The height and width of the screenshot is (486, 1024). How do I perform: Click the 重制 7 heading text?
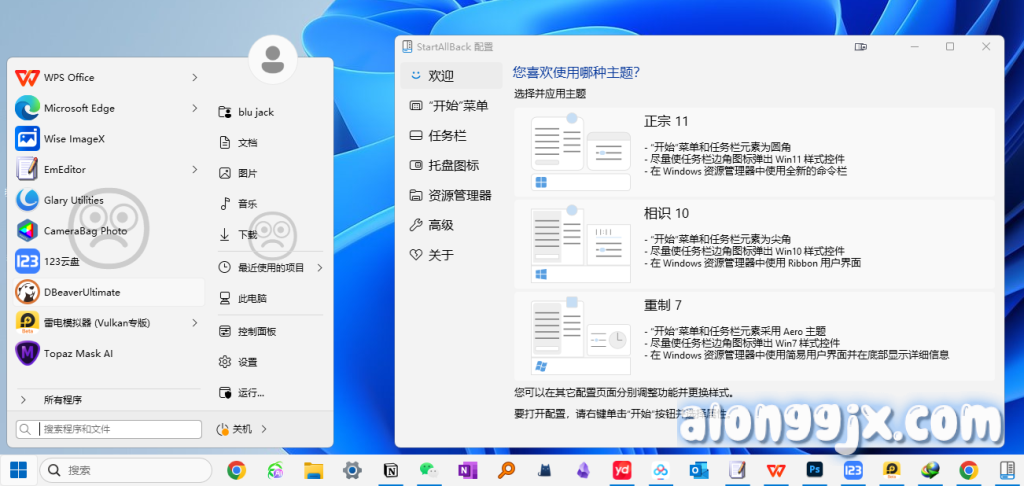(x=663, y=305)
